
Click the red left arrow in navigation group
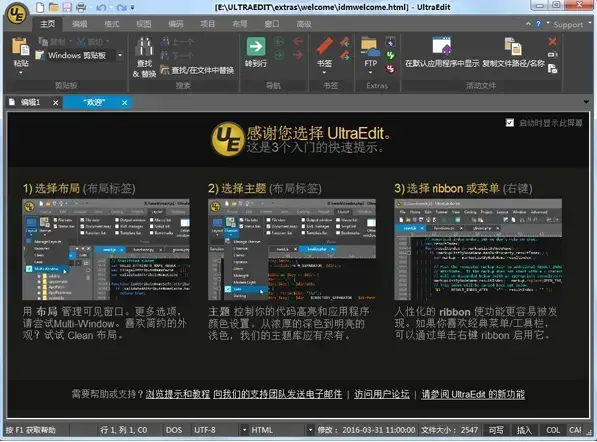[x=298, y=41]
